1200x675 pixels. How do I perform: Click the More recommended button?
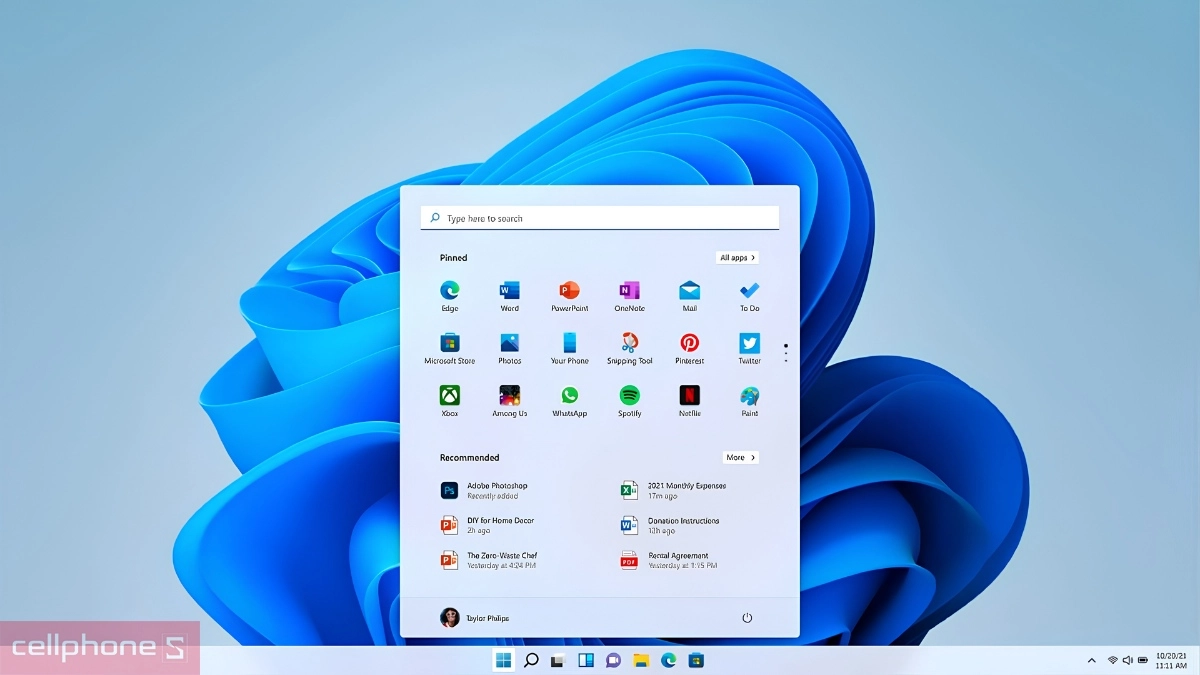click(741, 458)
